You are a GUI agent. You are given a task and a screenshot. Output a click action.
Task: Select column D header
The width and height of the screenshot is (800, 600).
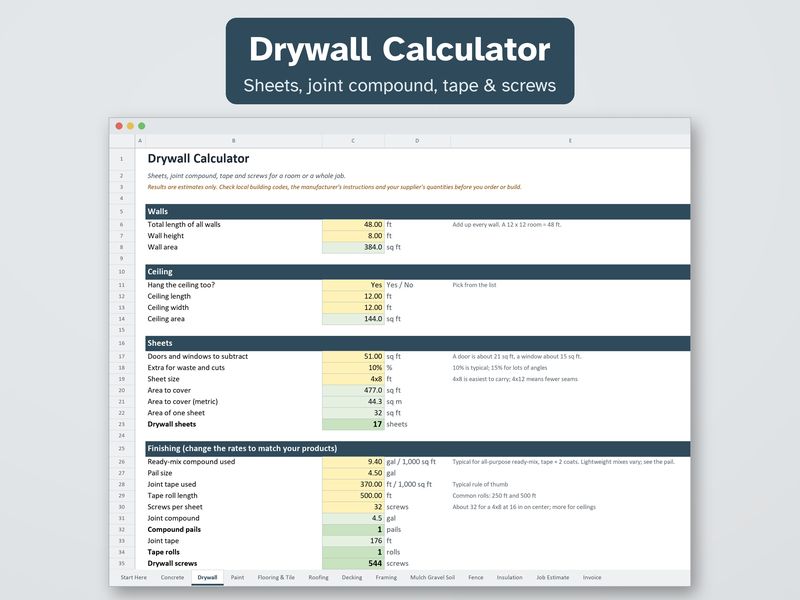417,141
